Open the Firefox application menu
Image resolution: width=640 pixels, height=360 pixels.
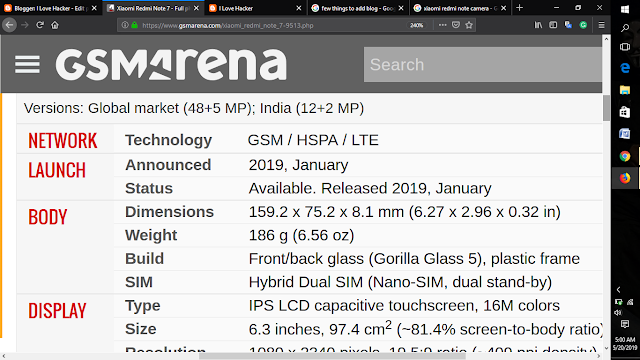pos(601,25)
